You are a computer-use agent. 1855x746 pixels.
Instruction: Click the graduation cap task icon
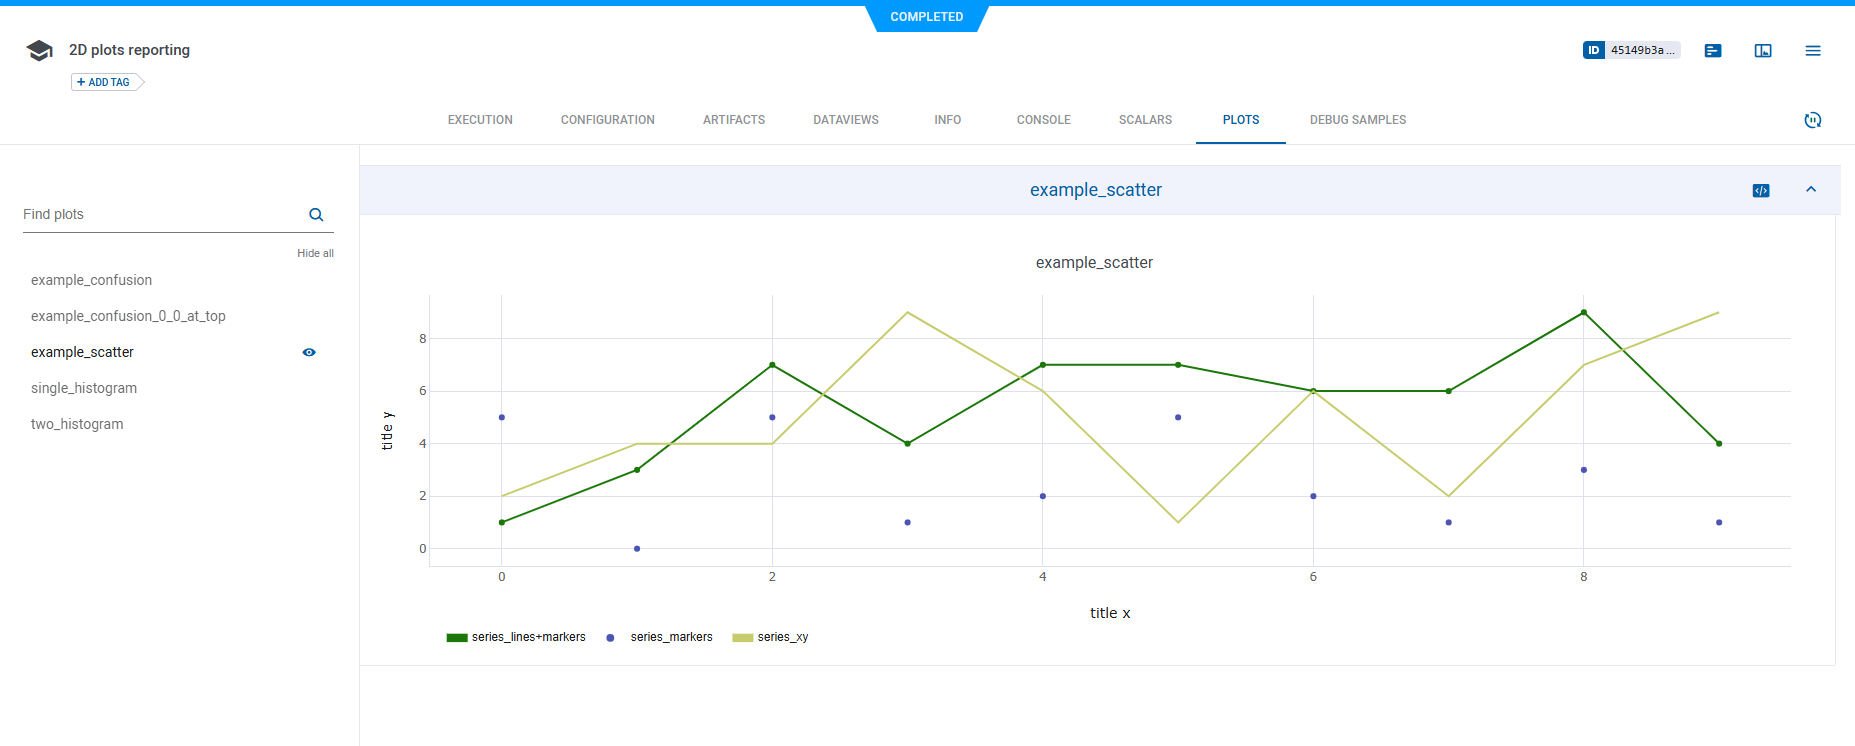click(x=40, y=51)
